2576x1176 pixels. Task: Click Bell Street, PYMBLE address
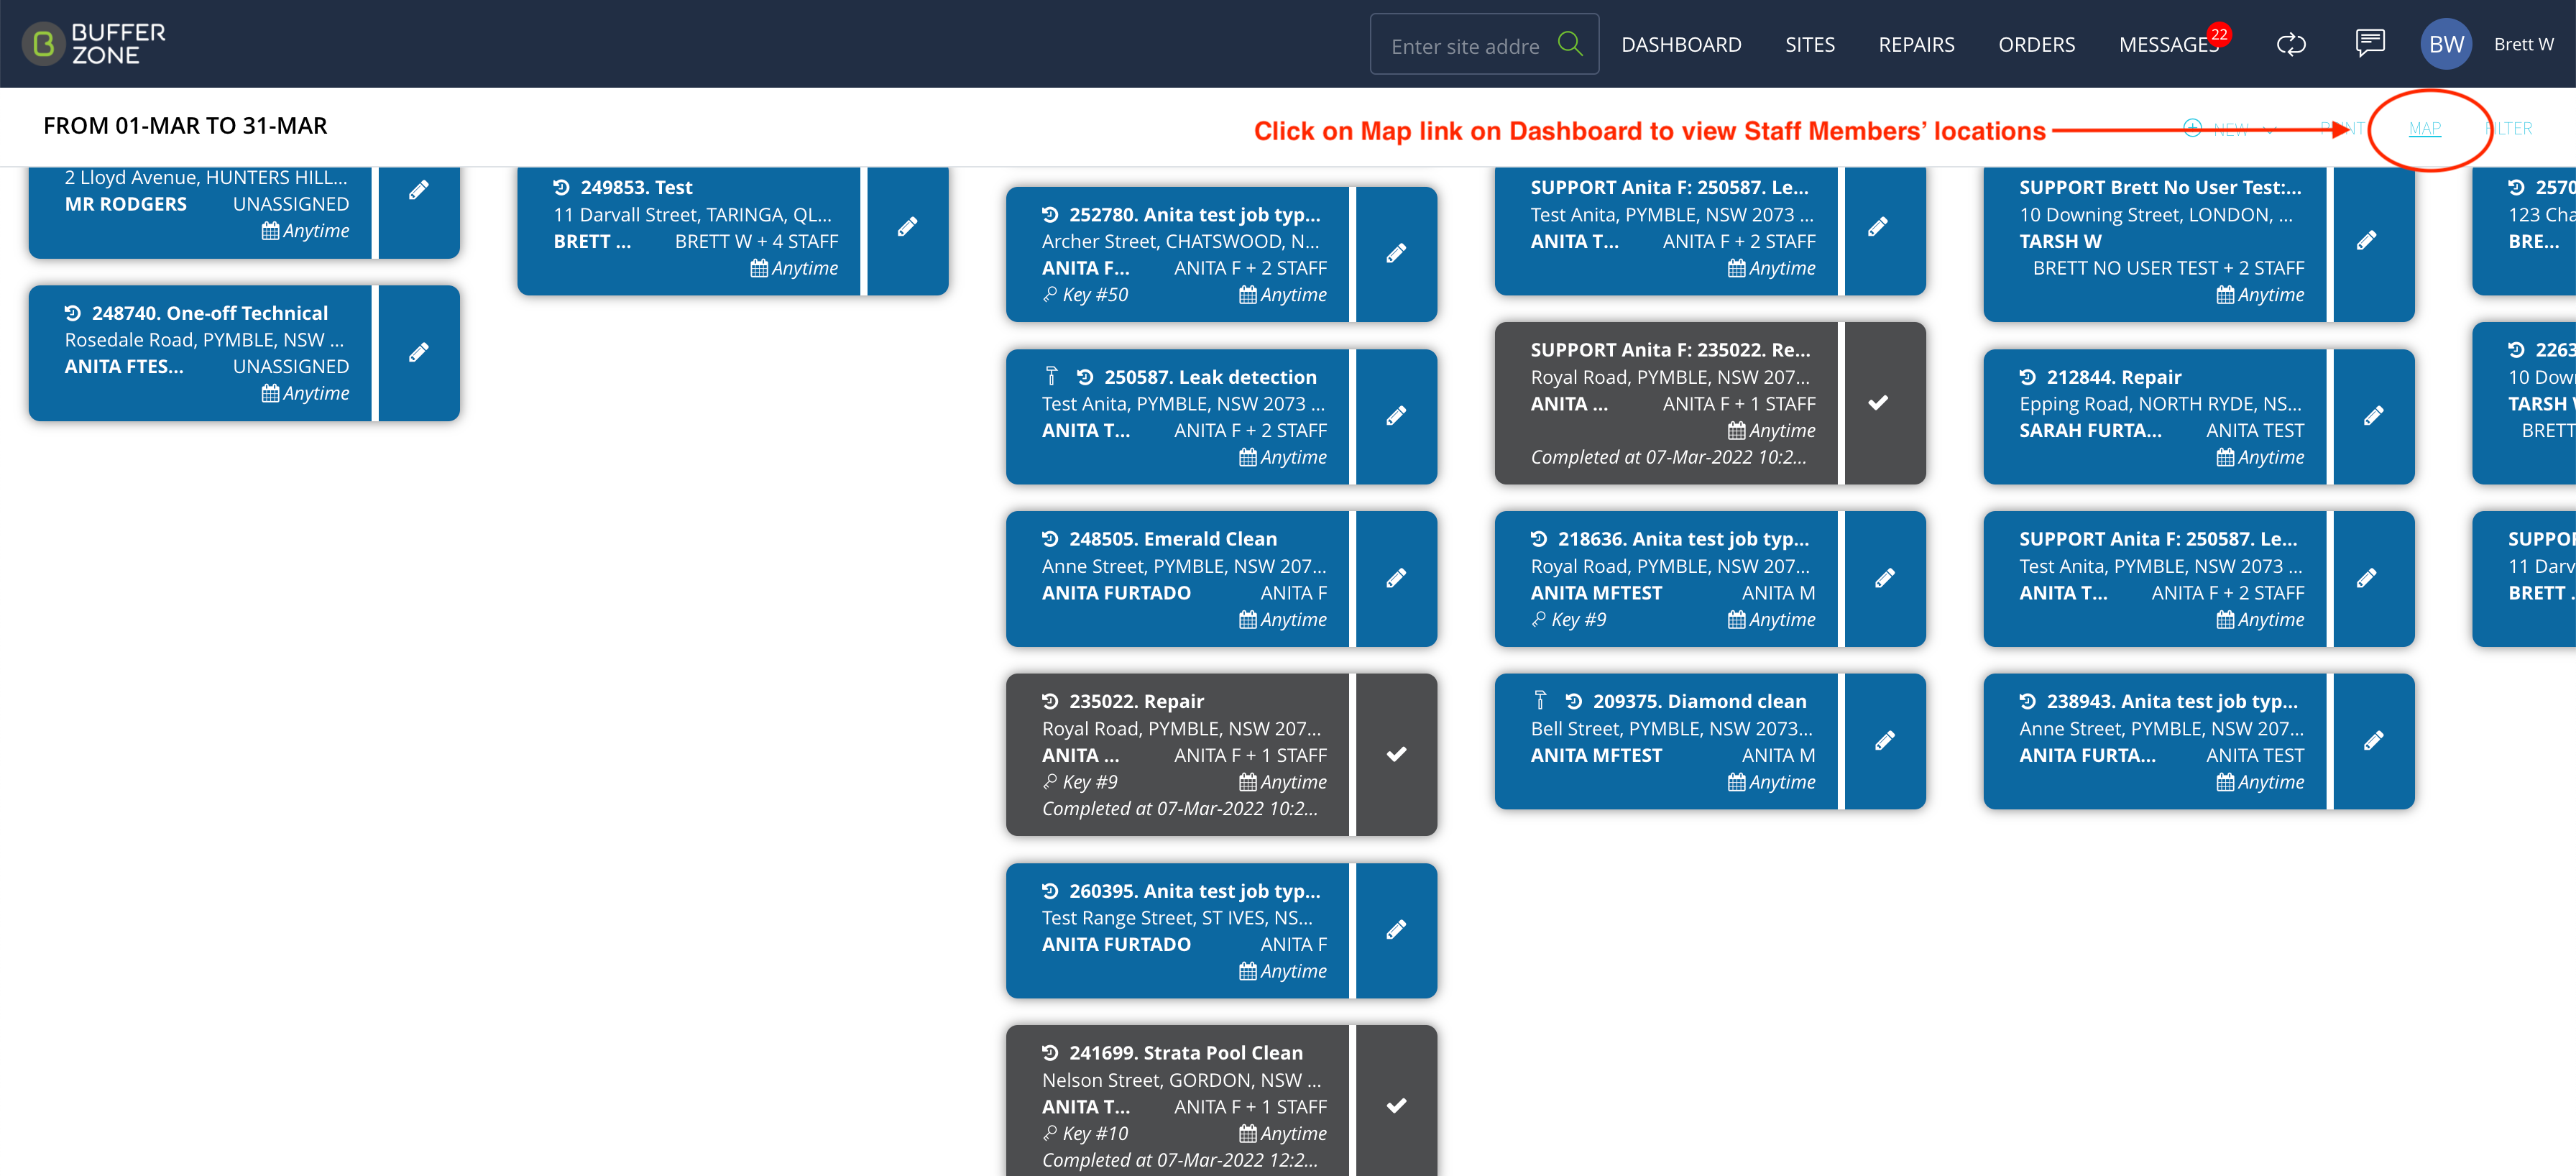(x=1671, y=728)
